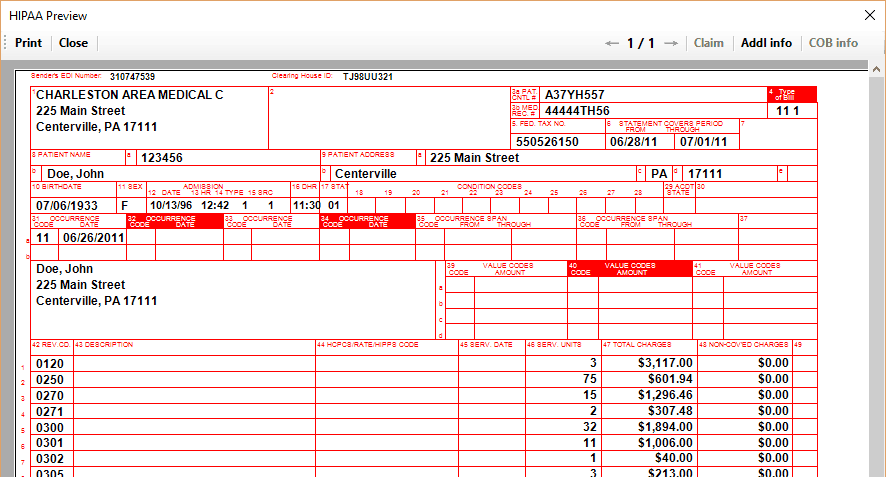Advance to next page with right arrow
This screenshot has height=477, width=886.
pos(671,43)
